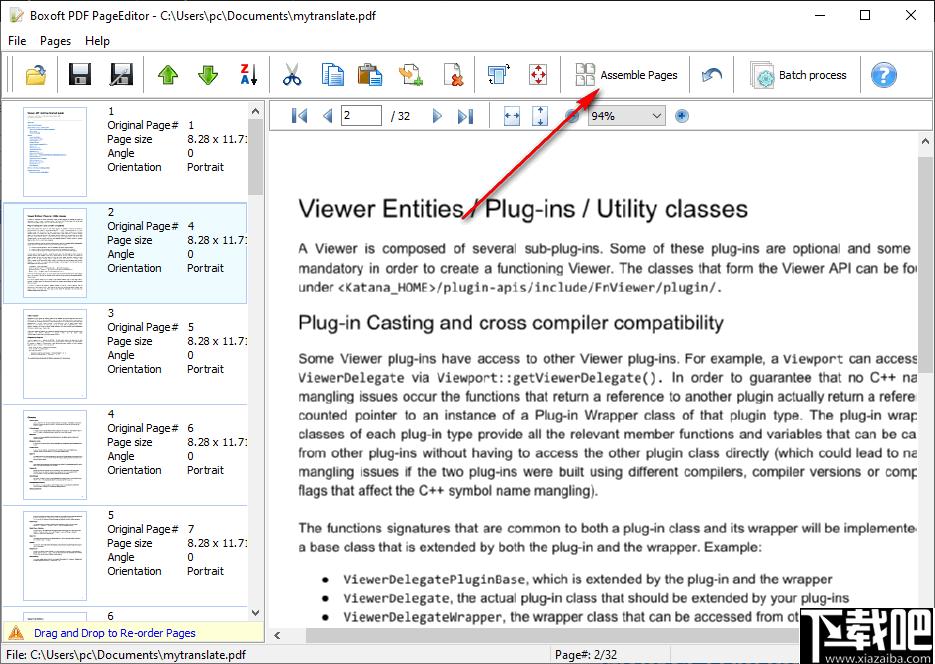This screenshot has width=935, height=664.
Task: Click the Original Page# 4 text
Action: point(150,226)
